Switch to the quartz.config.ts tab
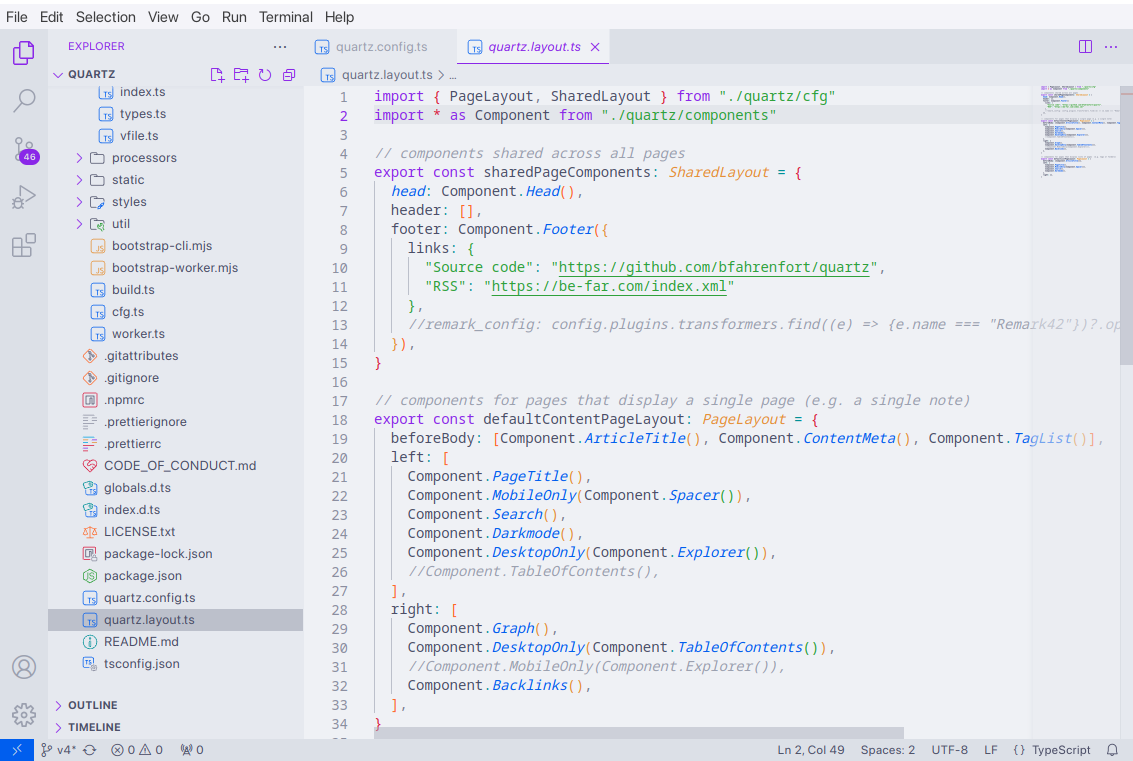 [381, 47]
